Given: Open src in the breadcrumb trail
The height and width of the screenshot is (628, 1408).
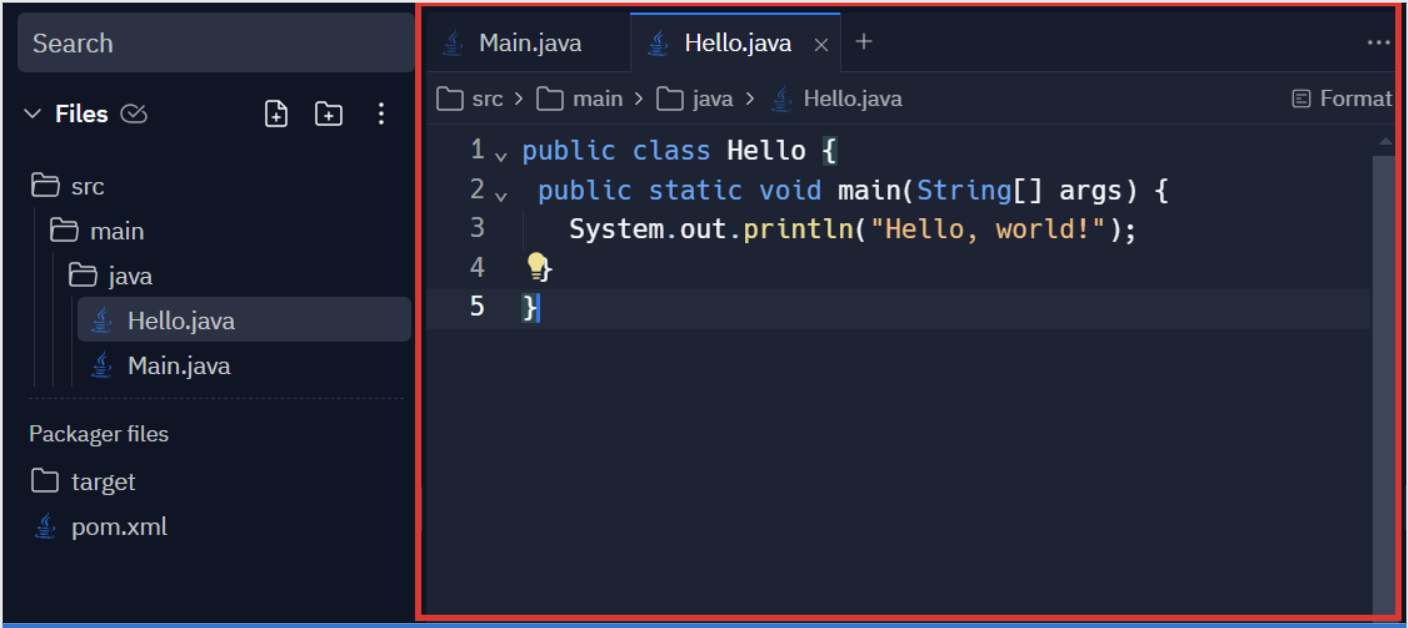Looking at the screenshot, I should point(488,98).
